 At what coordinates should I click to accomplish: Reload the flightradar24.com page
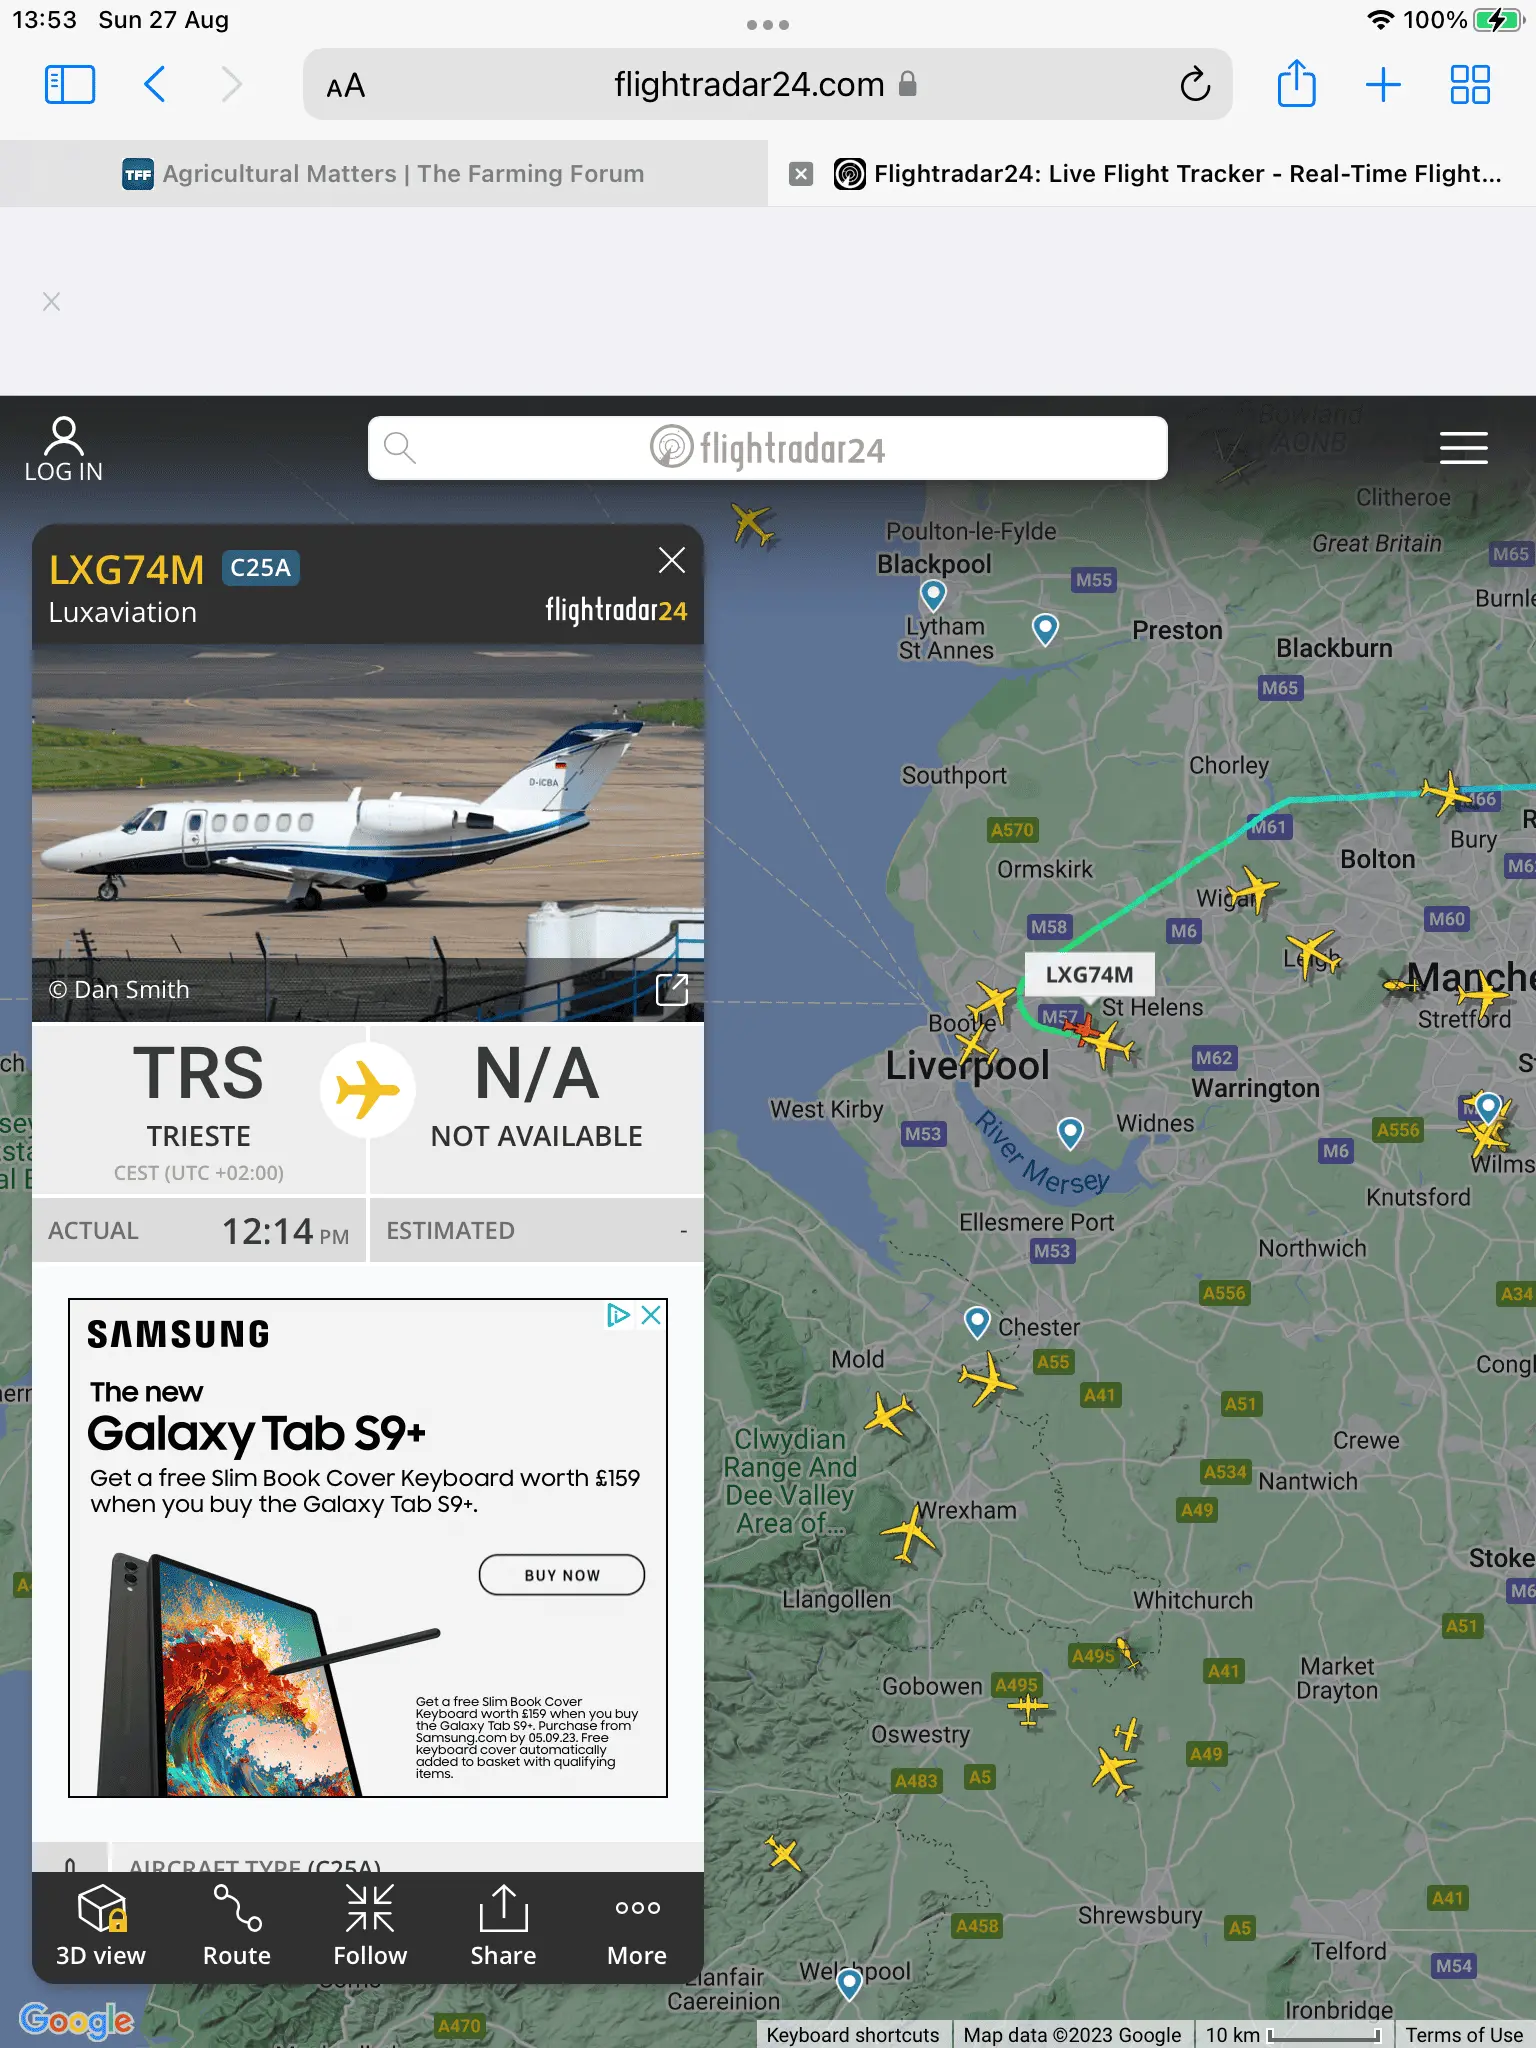pos(1195,85)
